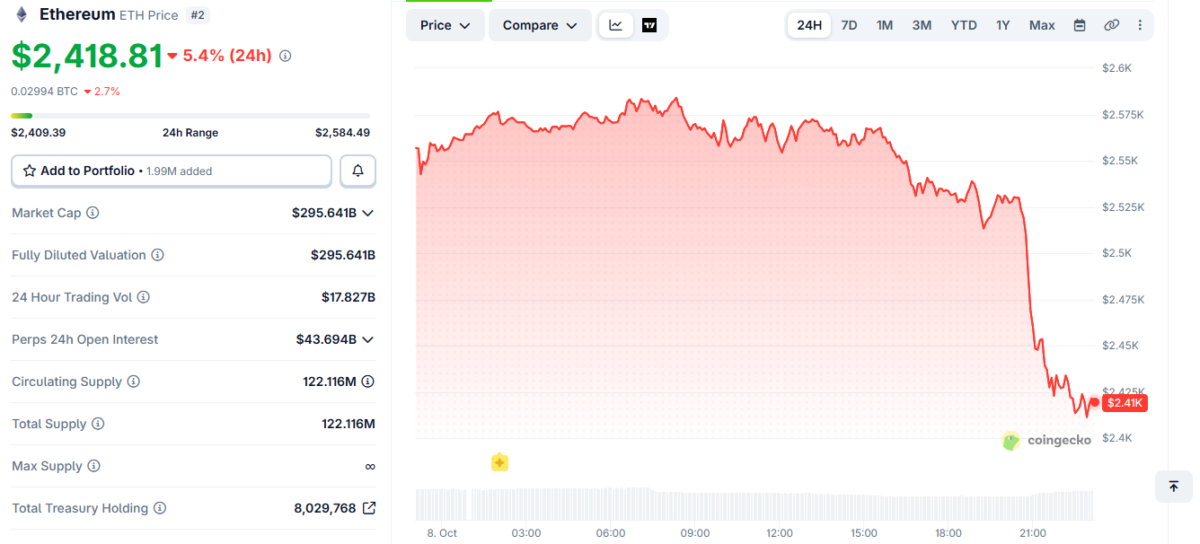
Task: Open the Price dropdown
Action: click(x=445, y=25)
